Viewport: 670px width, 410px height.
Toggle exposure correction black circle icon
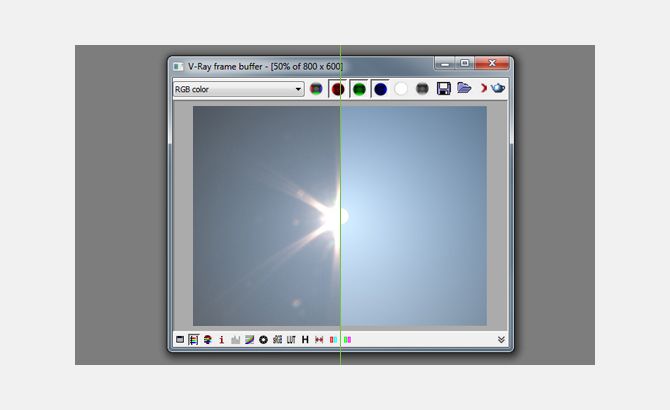pos(263,340)
